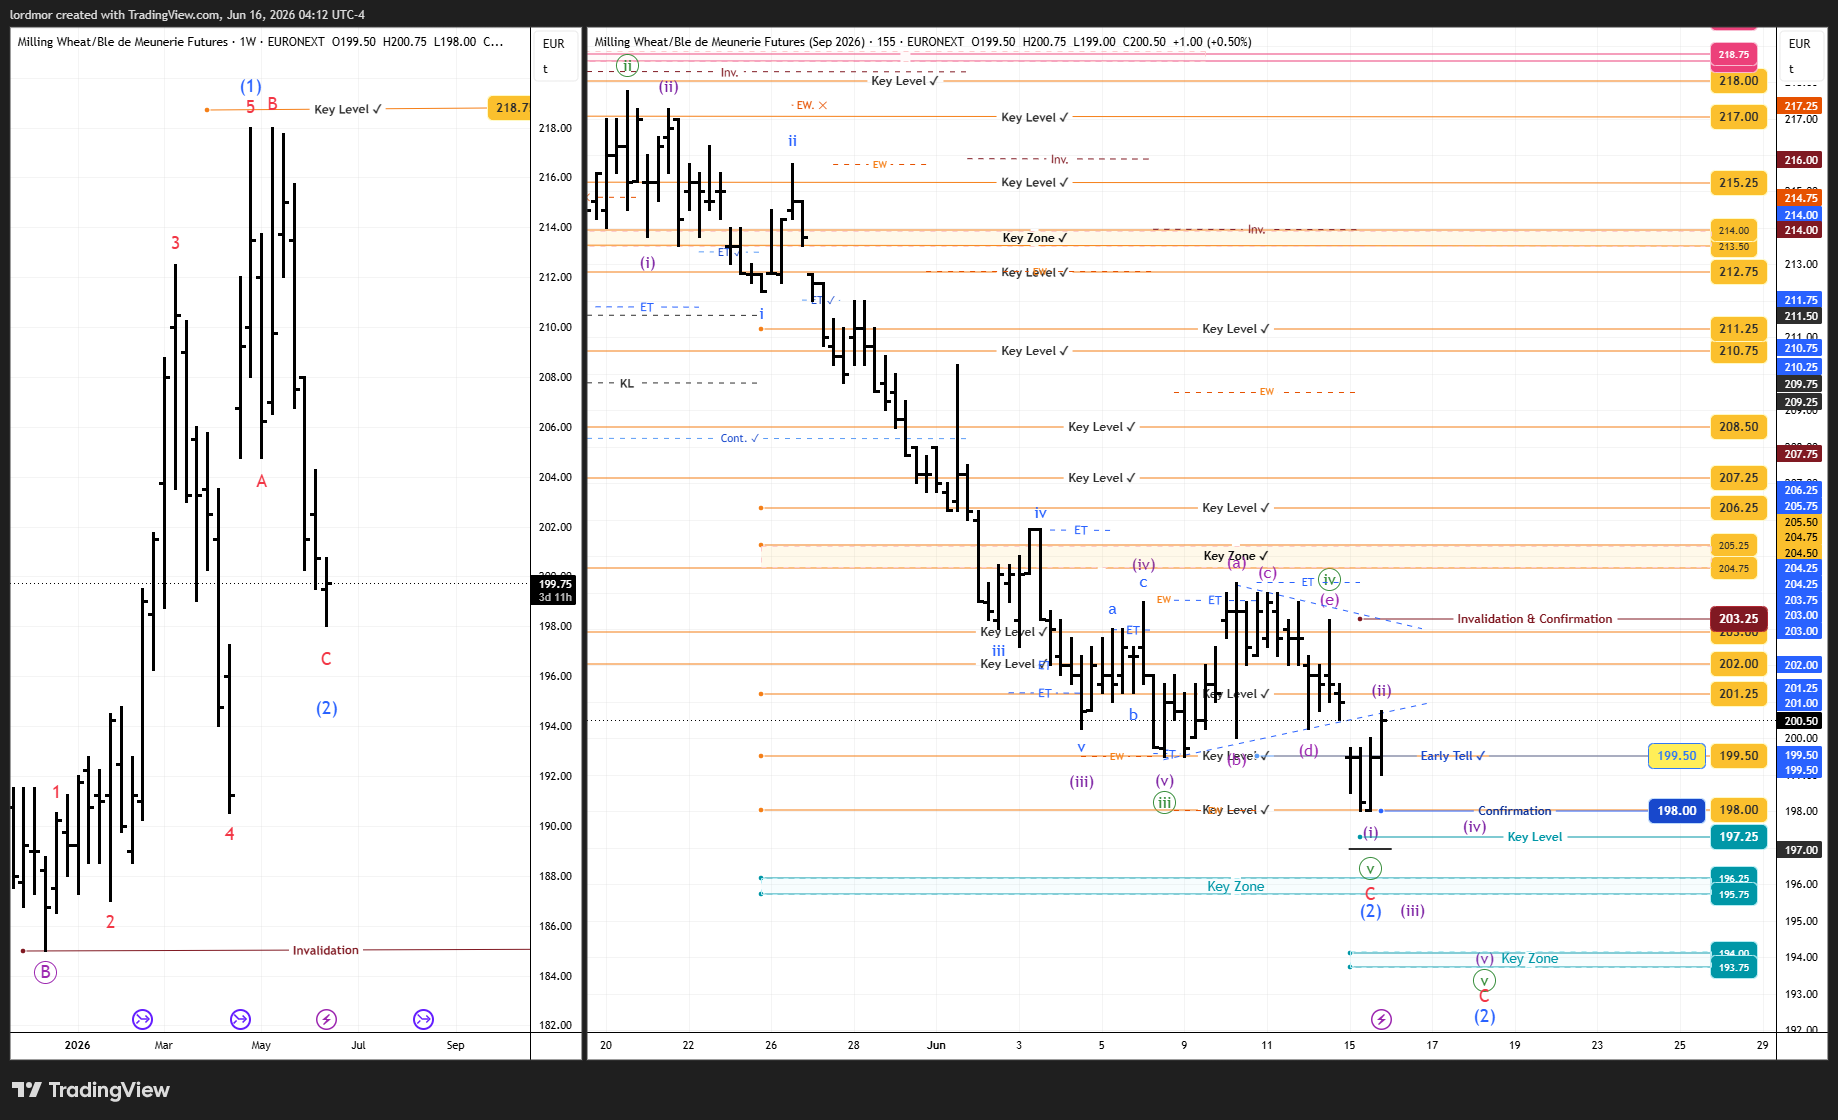Screen dimensions: 1838x1120
Task: Select the orange 207.25 price label
Action: coord(1739,478)
